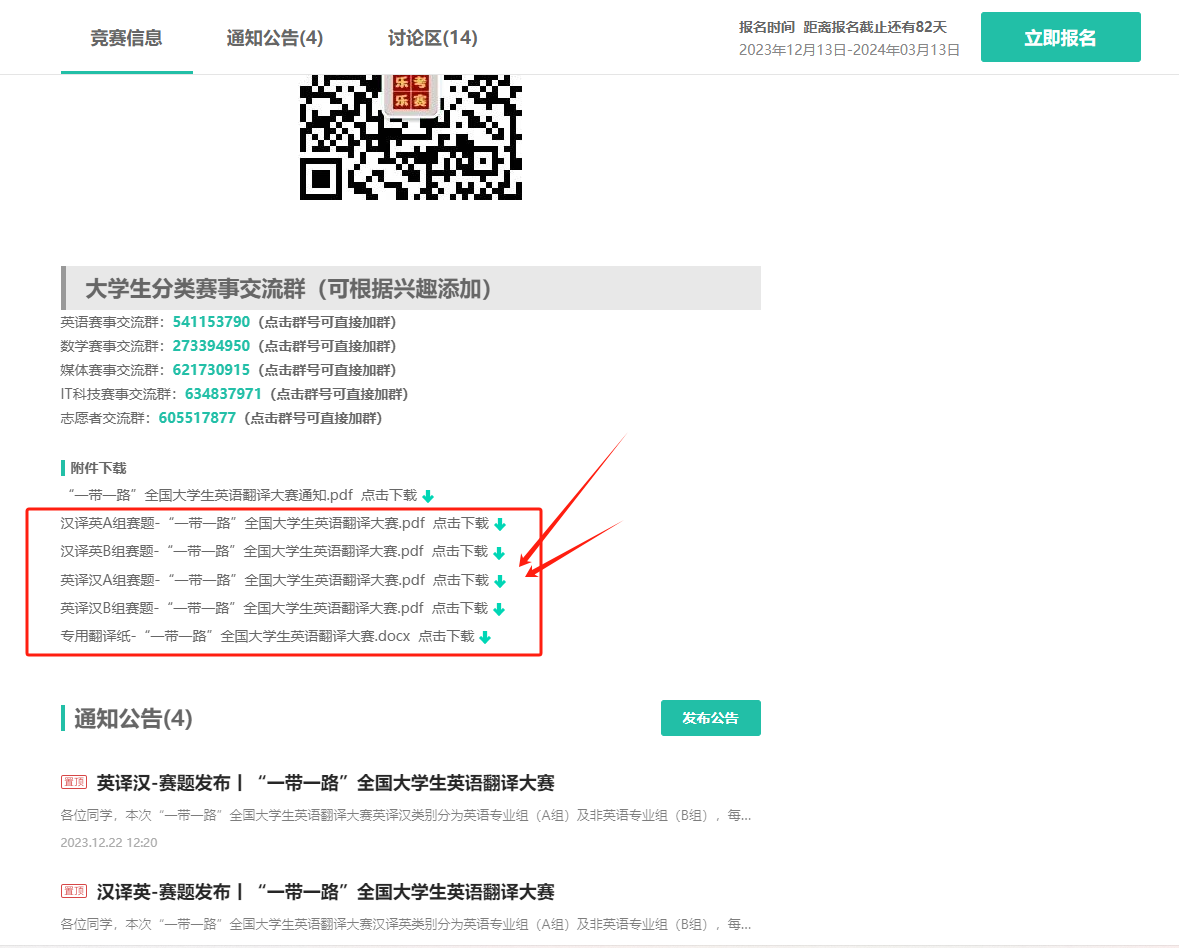Open the 讨论区(14) tab
The width and height of the screenshot is (1179, 948).
[x=432, y=38]
